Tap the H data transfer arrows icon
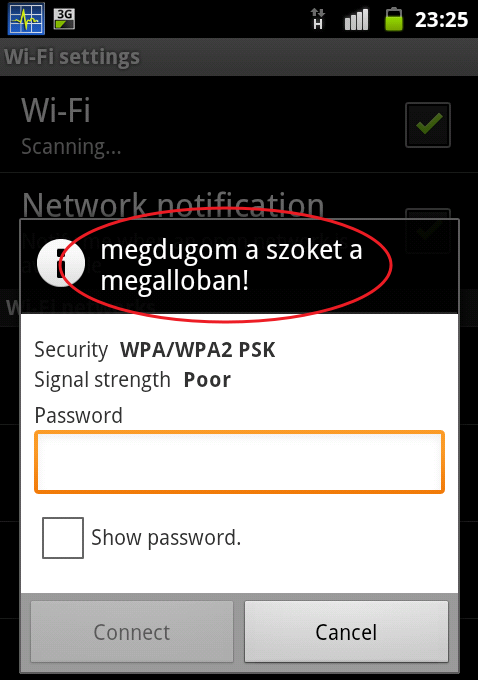The height and width of the screenshot is (680, 478). [318, 20]
